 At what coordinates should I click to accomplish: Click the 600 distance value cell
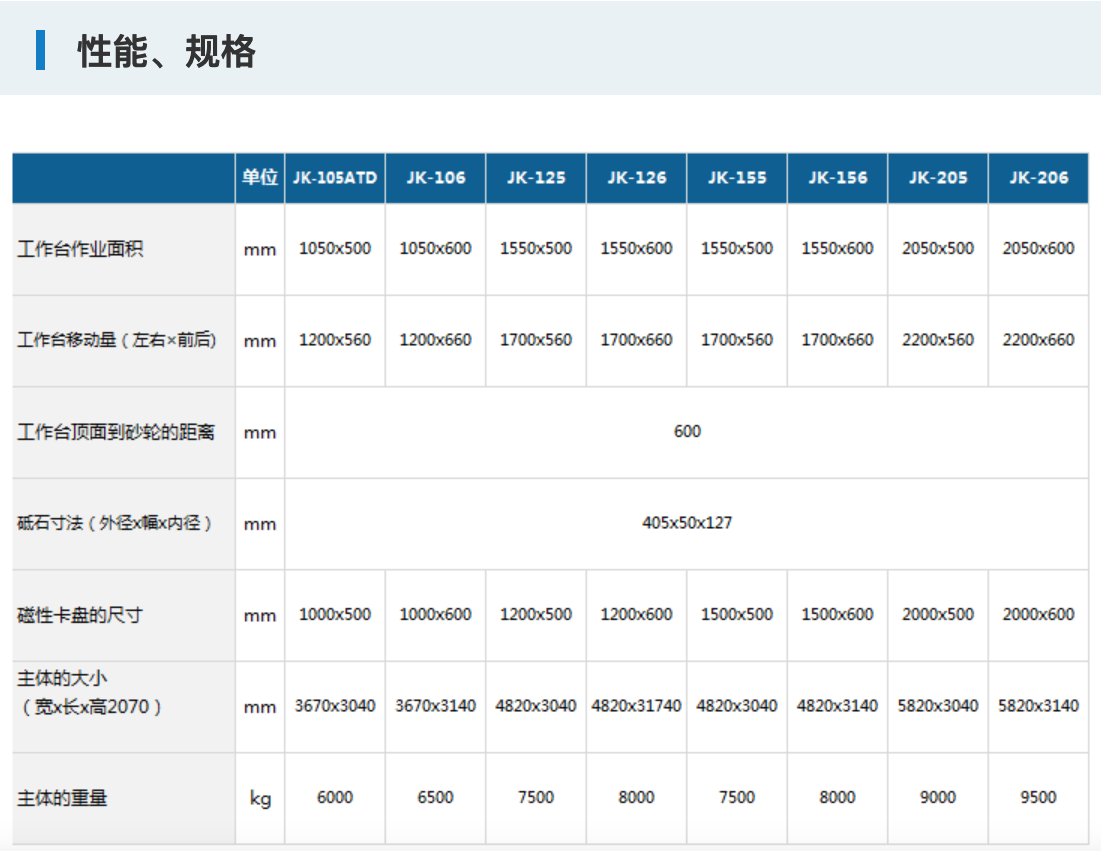(x=687, y=431)
